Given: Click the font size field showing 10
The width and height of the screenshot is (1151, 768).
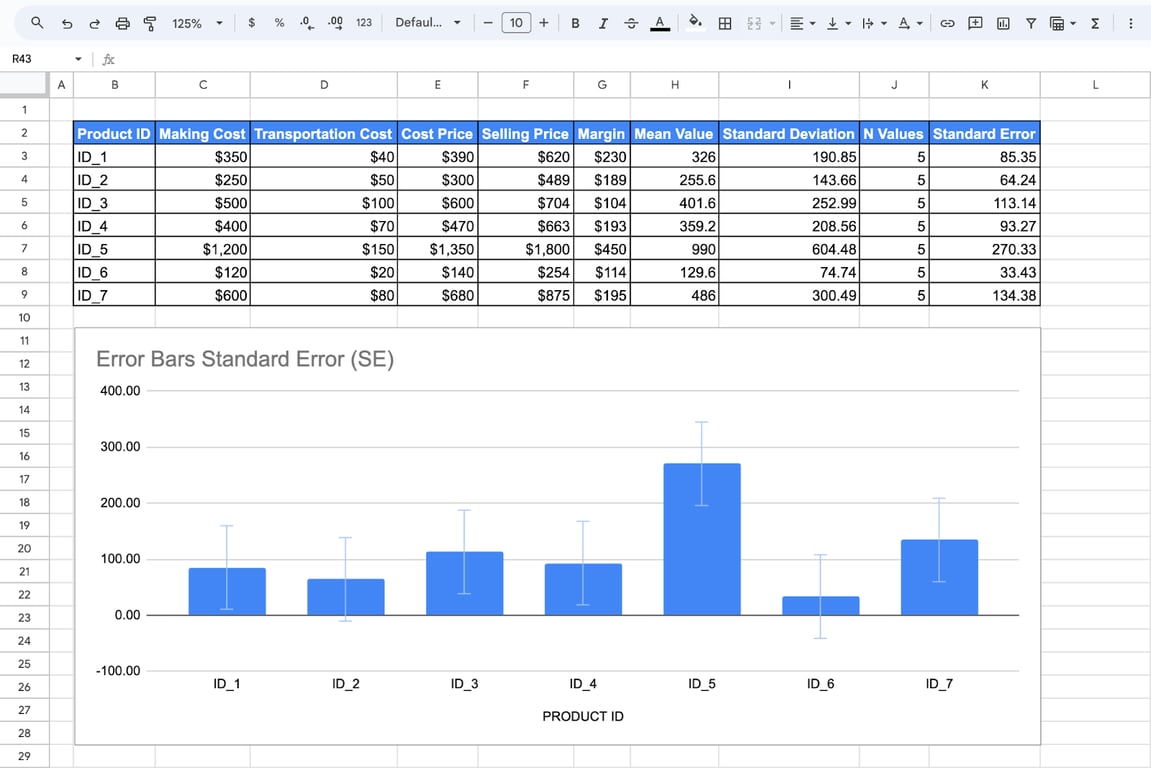Looking at the screenshot, I should coord(516,23).
